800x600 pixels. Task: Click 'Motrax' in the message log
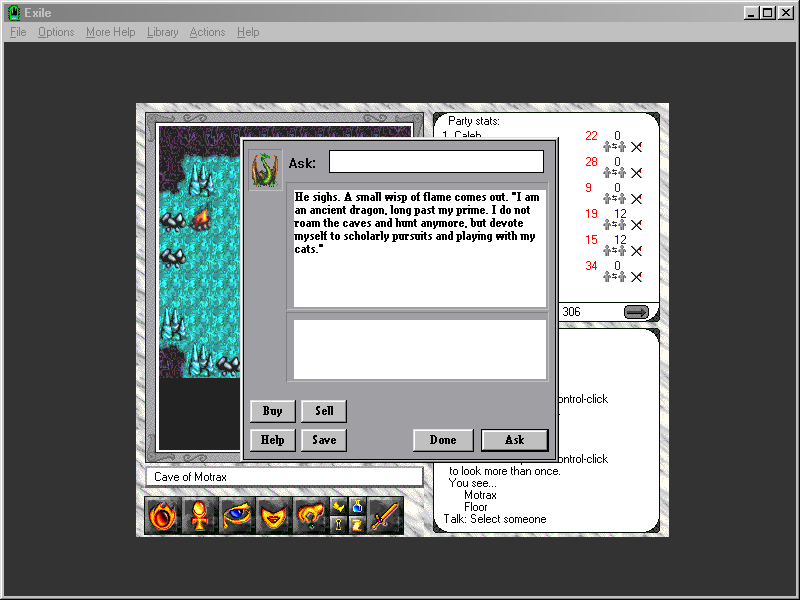(480, 495)
